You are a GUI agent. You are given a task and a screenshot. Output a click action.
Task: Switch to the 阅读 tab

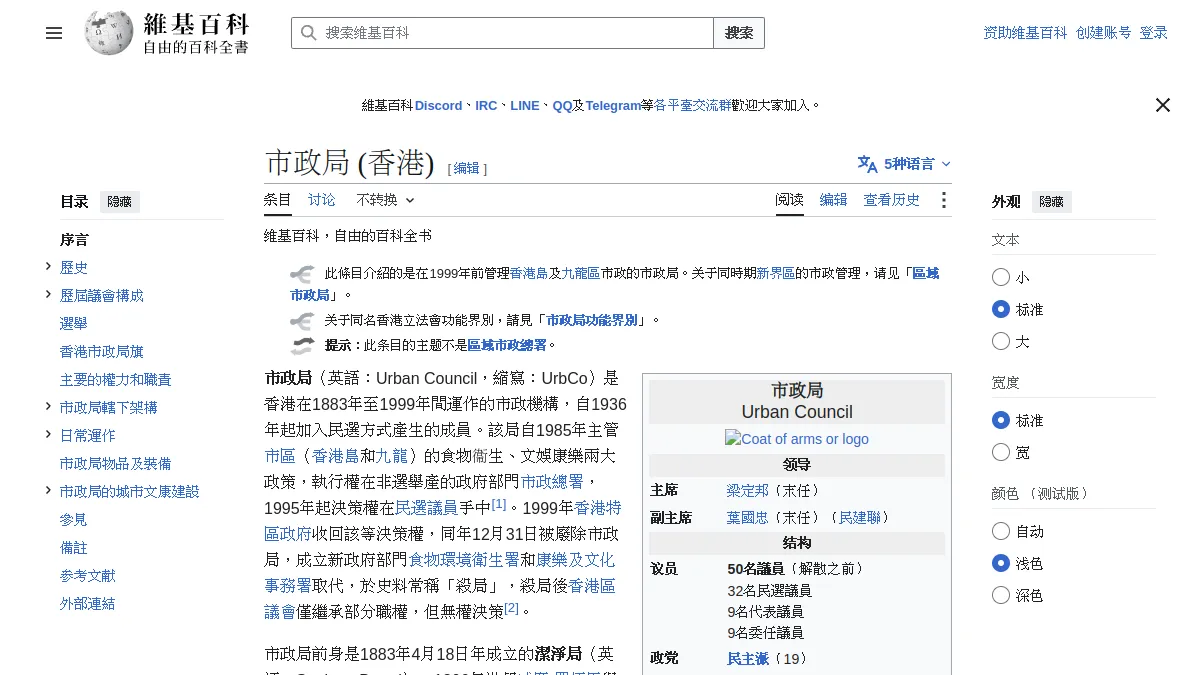(x=790, y=200)
